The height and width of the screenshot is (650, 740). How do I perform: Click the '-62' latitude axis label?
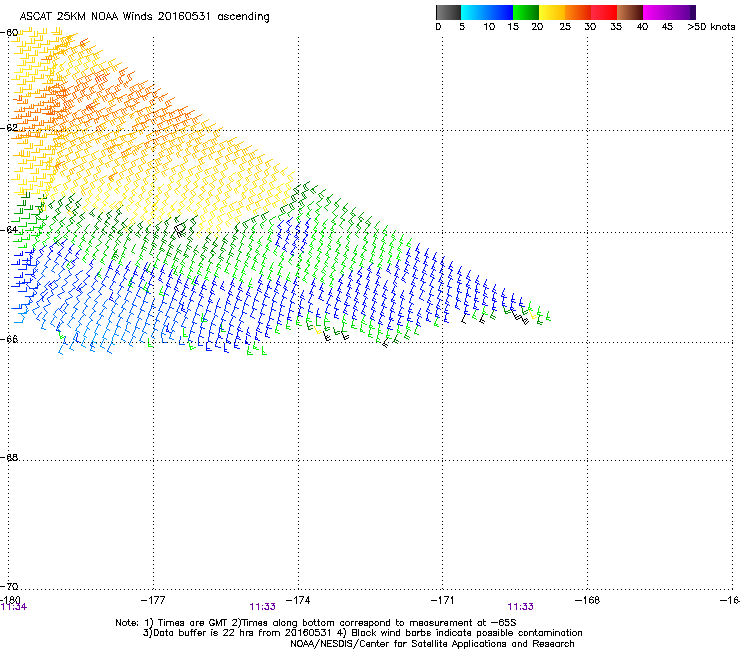9,128
